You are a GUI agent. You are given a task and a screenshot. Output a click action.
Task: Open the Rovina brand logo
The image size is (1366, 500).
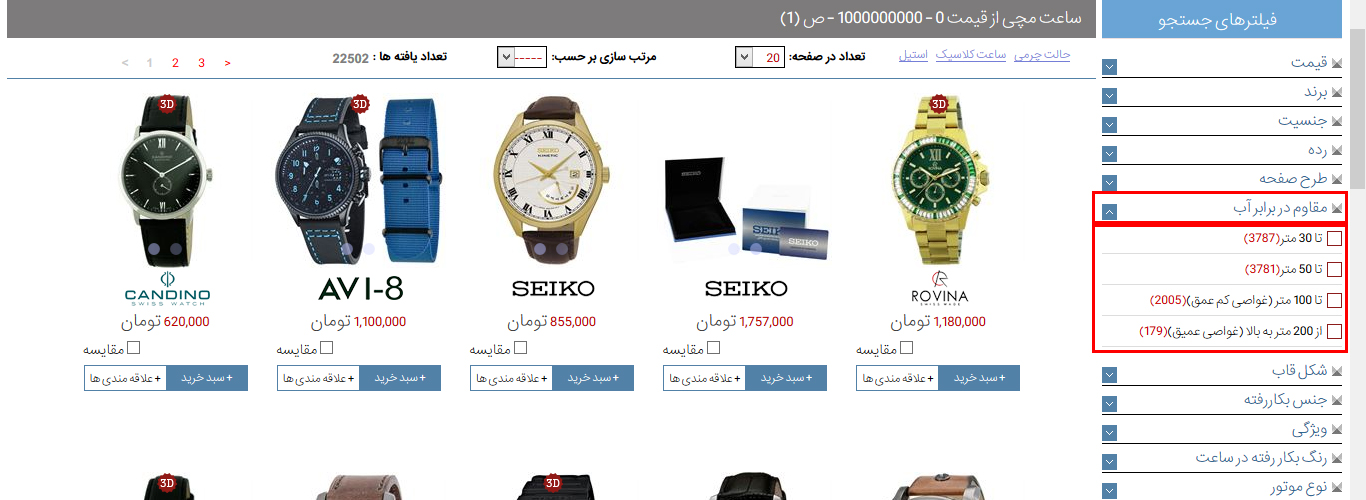coord(939,288)
